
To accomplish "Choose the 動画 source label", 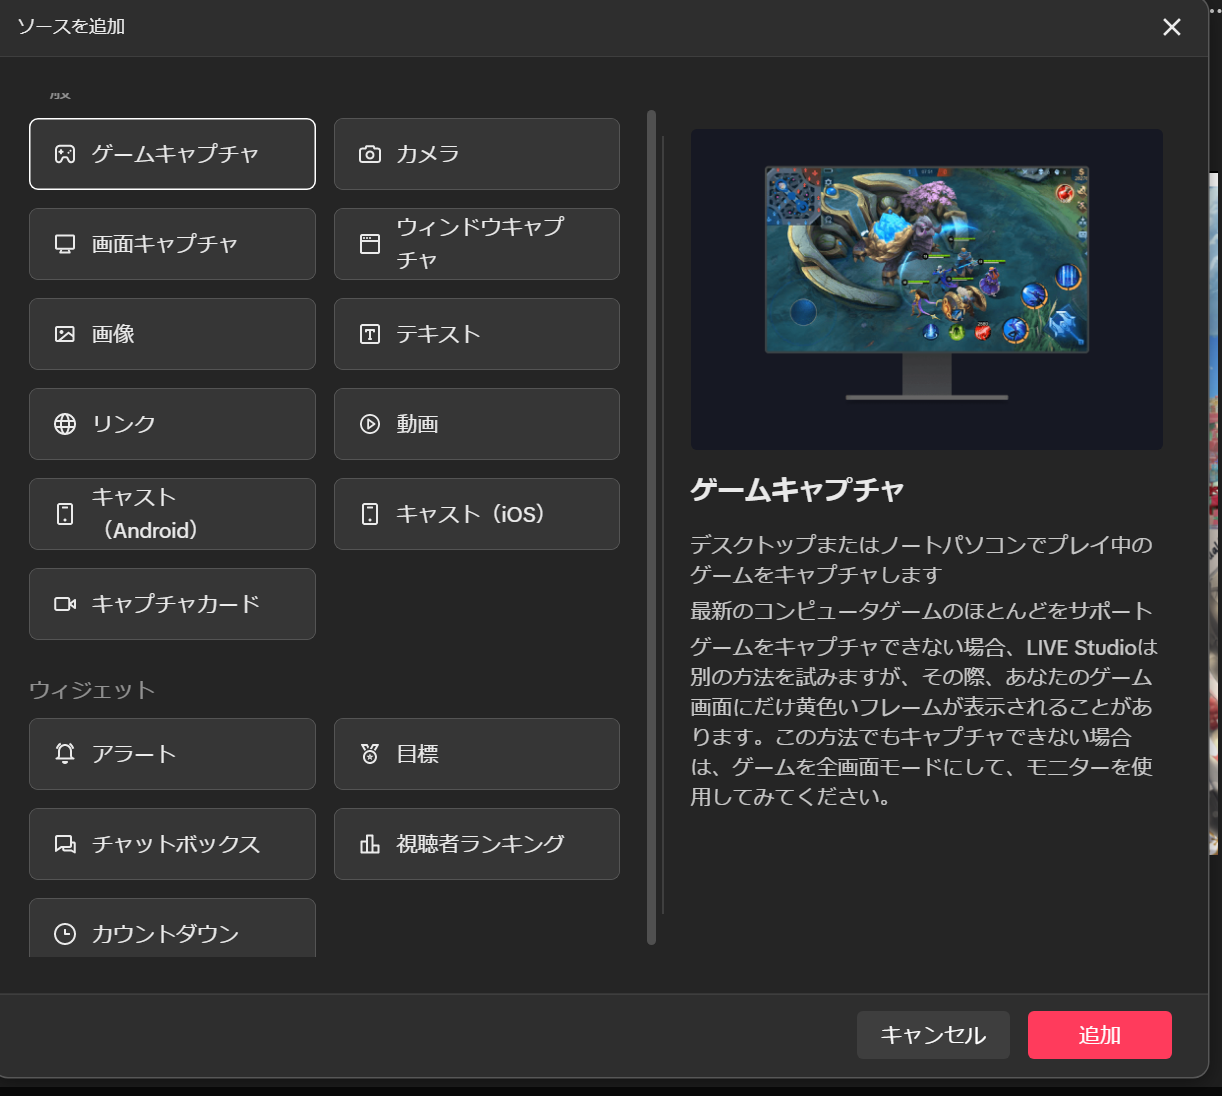I will point(417,424).
